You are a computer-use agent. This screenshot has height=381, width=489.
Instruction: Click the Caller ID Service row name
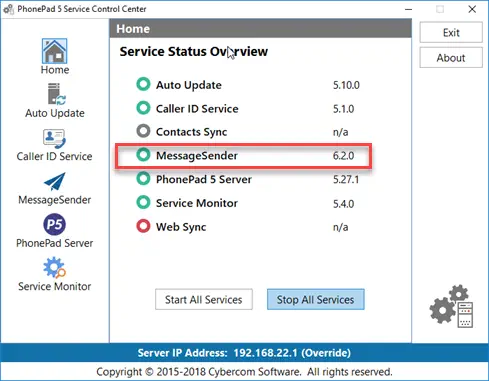tap(197, 109)
